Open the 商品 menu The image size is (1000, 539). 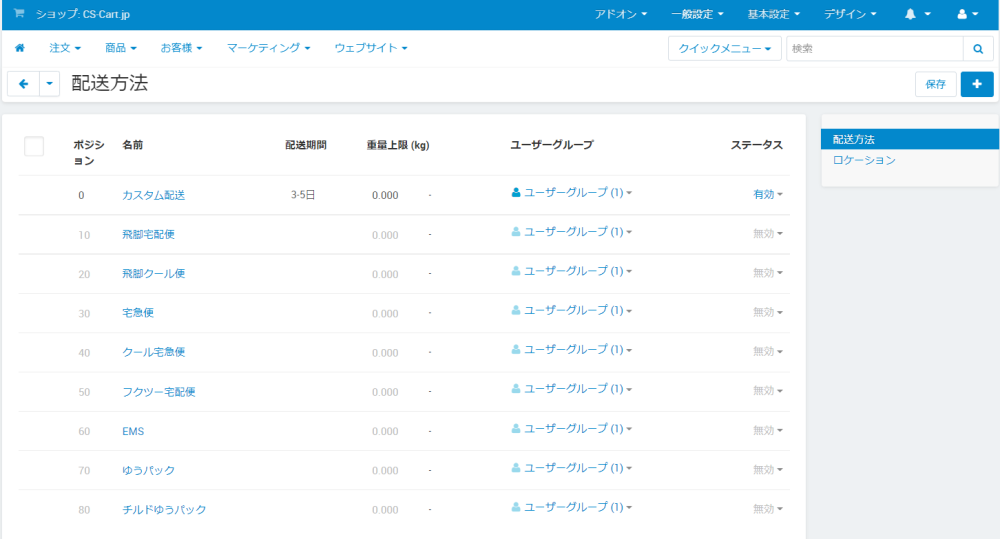(x=121, y=48)
